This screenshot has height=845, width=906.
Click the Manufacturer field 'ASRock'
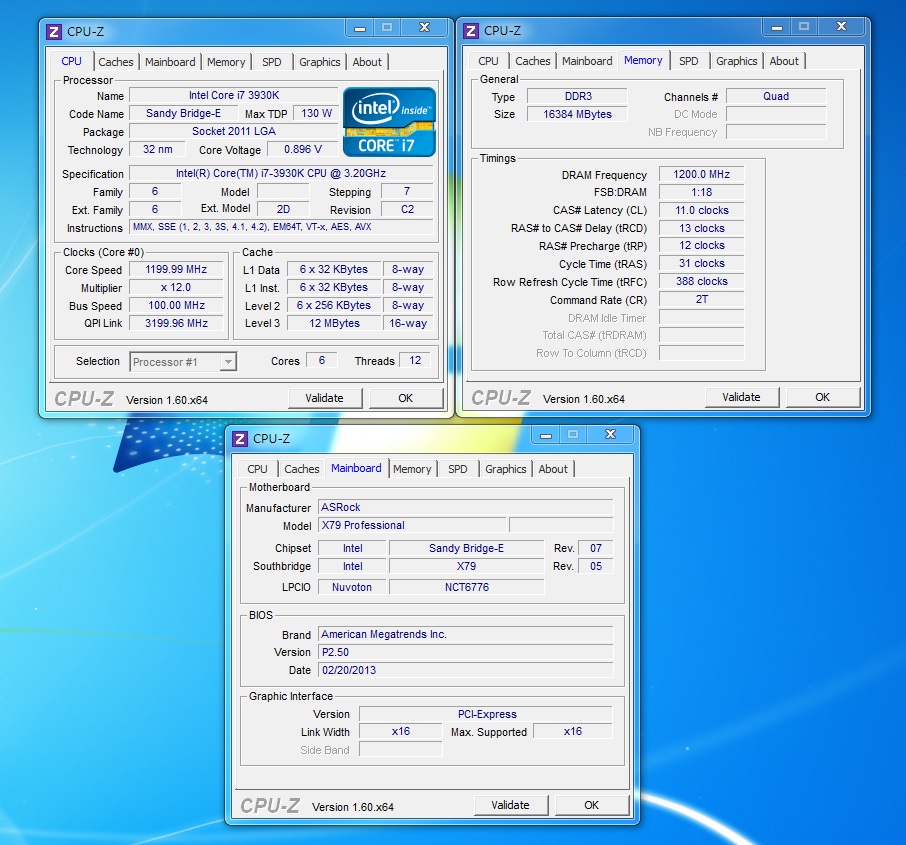coord(466,507)
